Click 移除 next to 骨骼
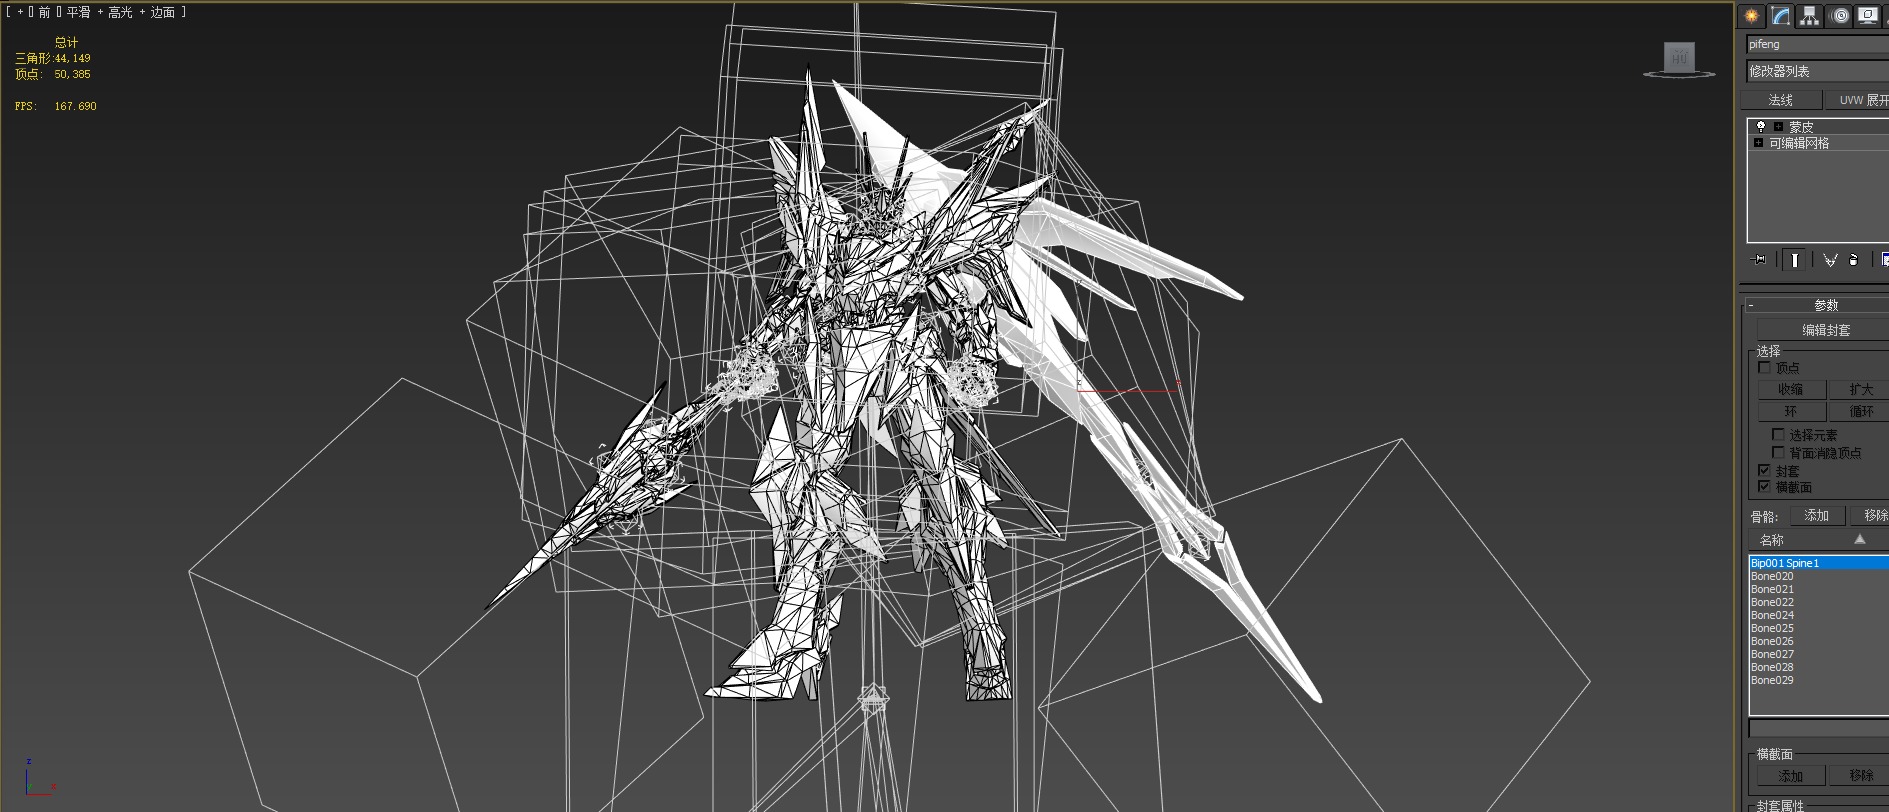This screenshot has width=1889, height=812. pyautogui.click(x=1870, y=516)
